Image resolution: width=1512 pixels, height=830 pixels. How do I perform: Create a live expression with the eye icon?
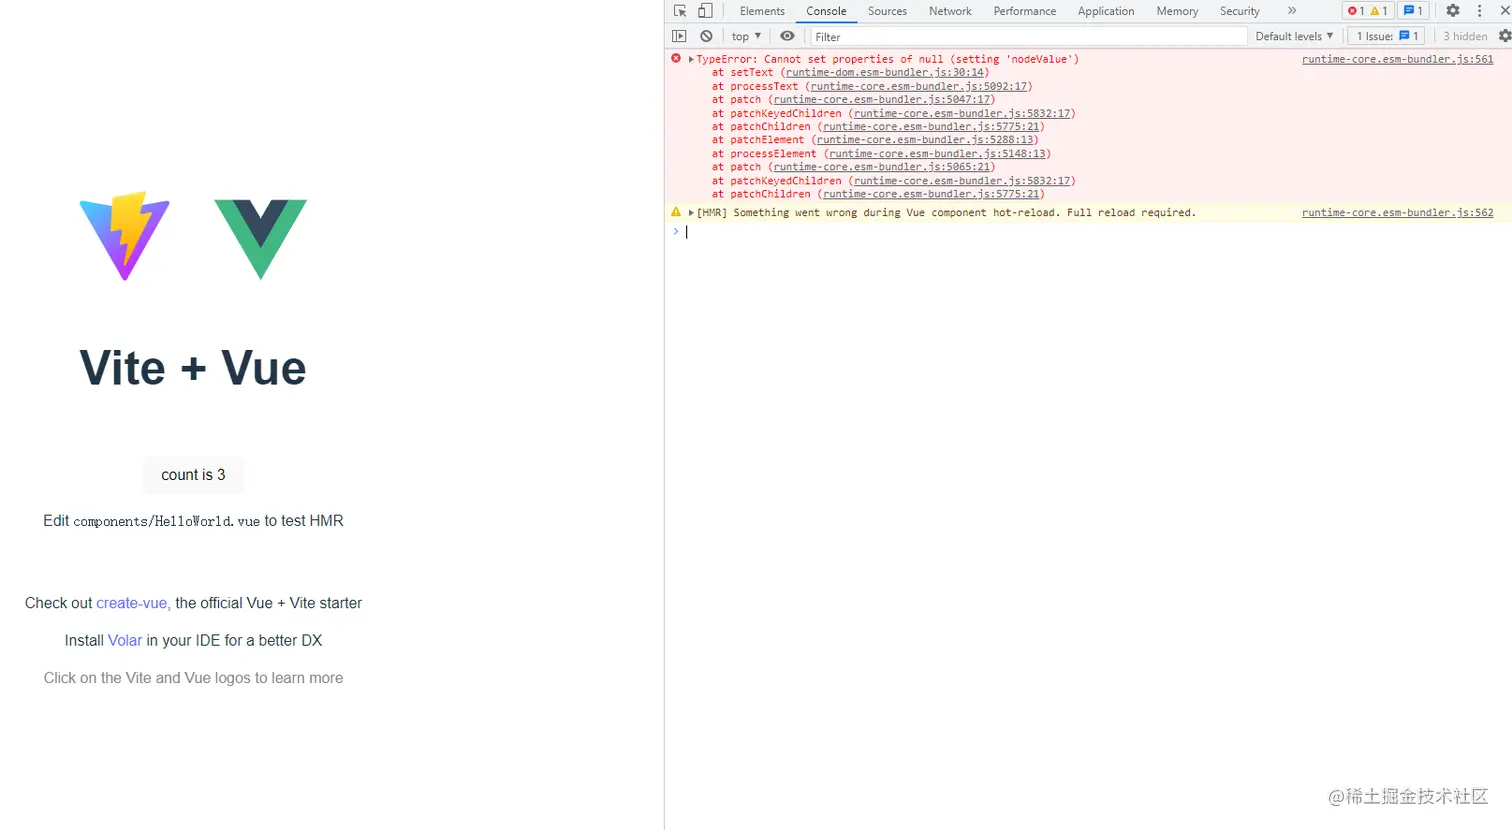[787, 36]
